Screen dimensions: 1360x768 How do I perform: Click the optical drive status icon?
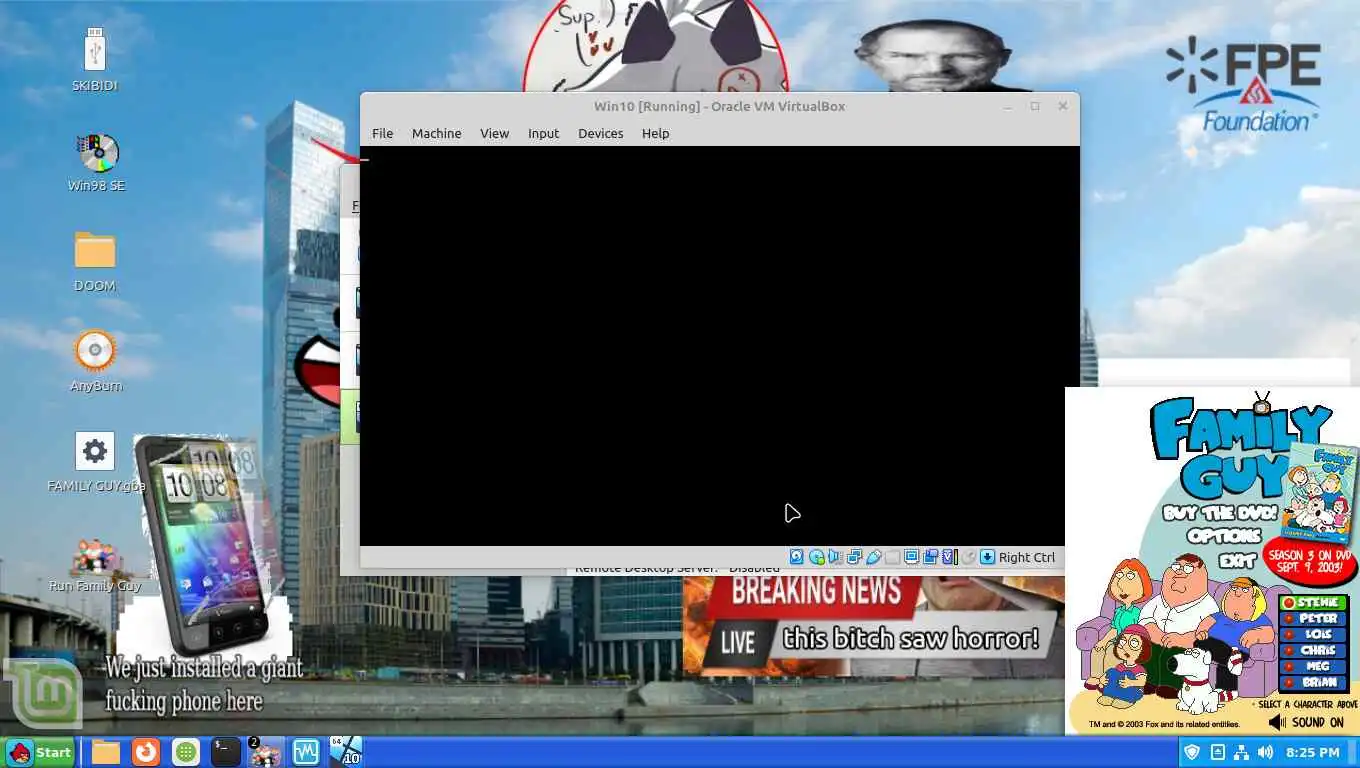pos(817,557)
